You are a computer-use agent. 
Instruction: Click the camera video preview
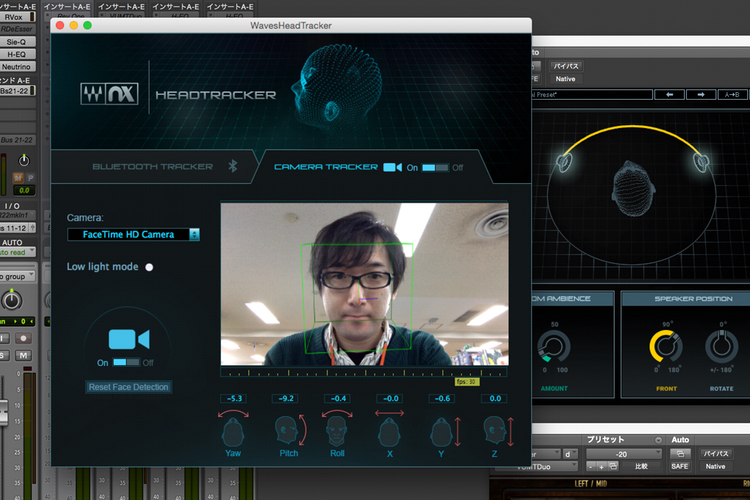coord(364,284)
